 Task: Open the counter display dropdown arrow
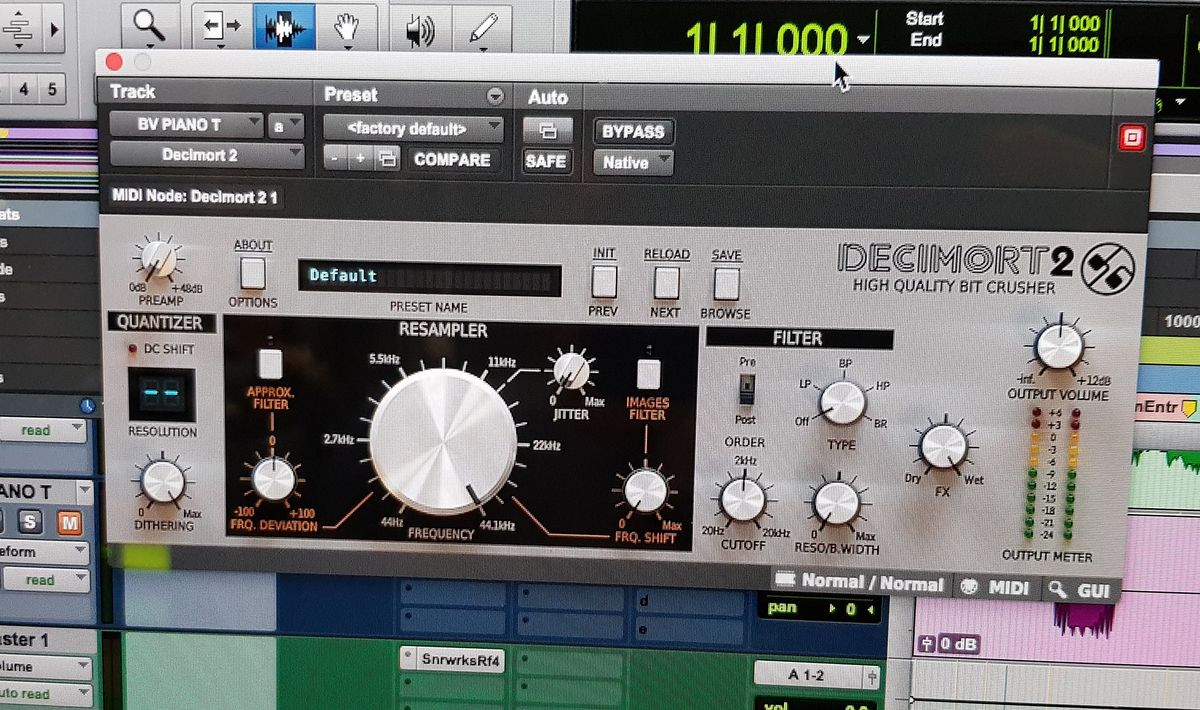point(863,41)
